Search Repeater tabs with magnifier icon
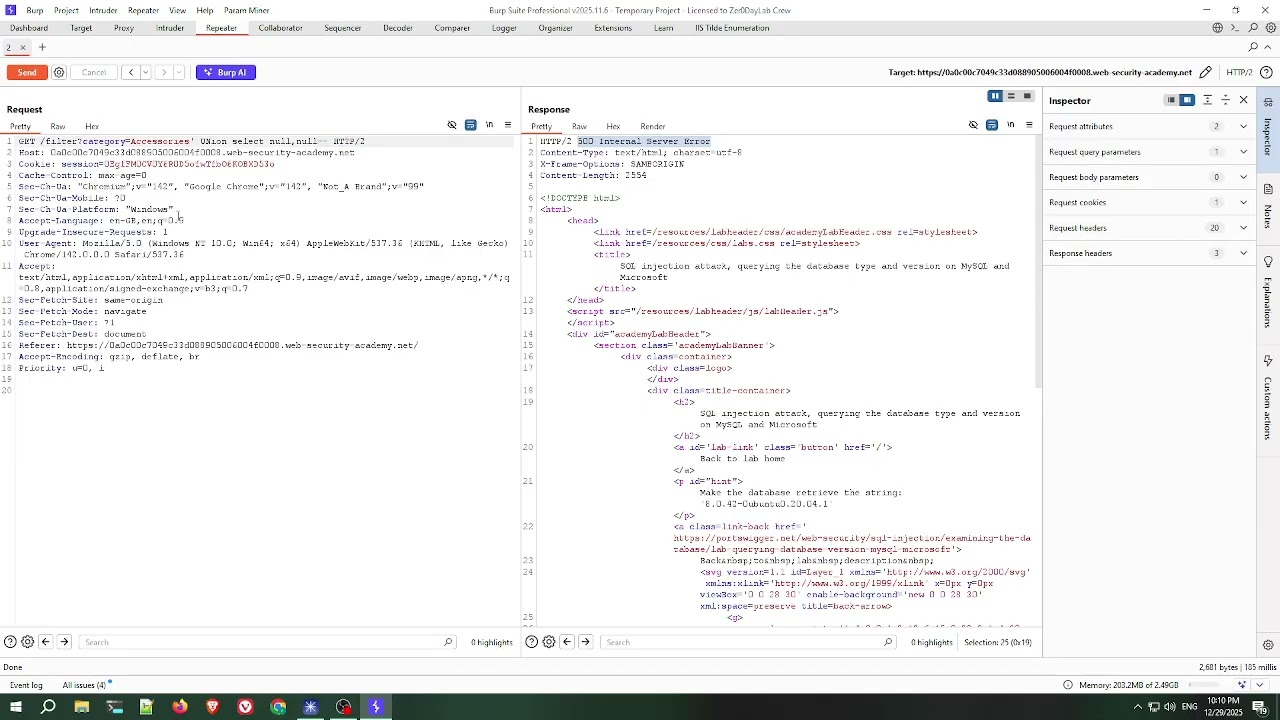Image resolution: width=1280 pixels, height=720 pixels. tap(1253, 47)
